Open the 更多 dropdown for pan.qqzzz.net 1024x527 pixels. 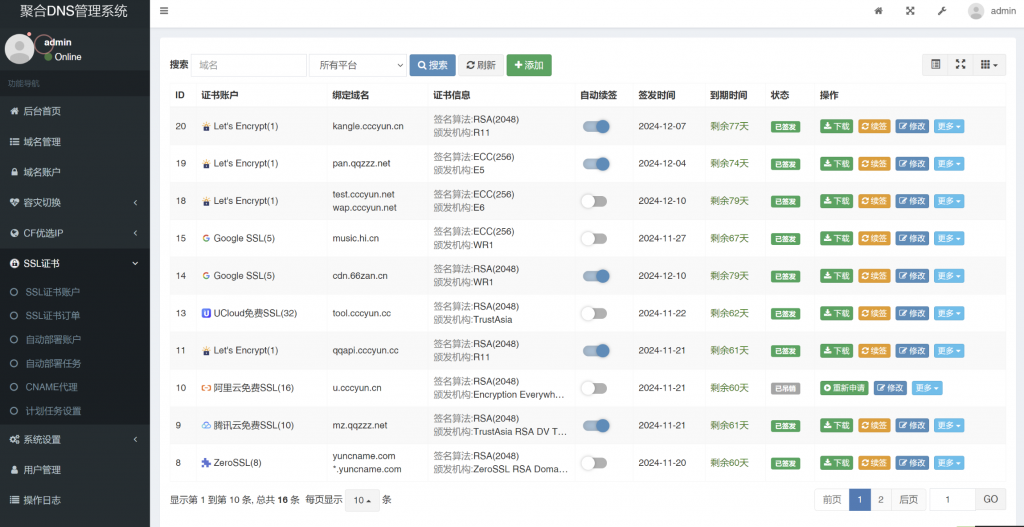[949, 163]
